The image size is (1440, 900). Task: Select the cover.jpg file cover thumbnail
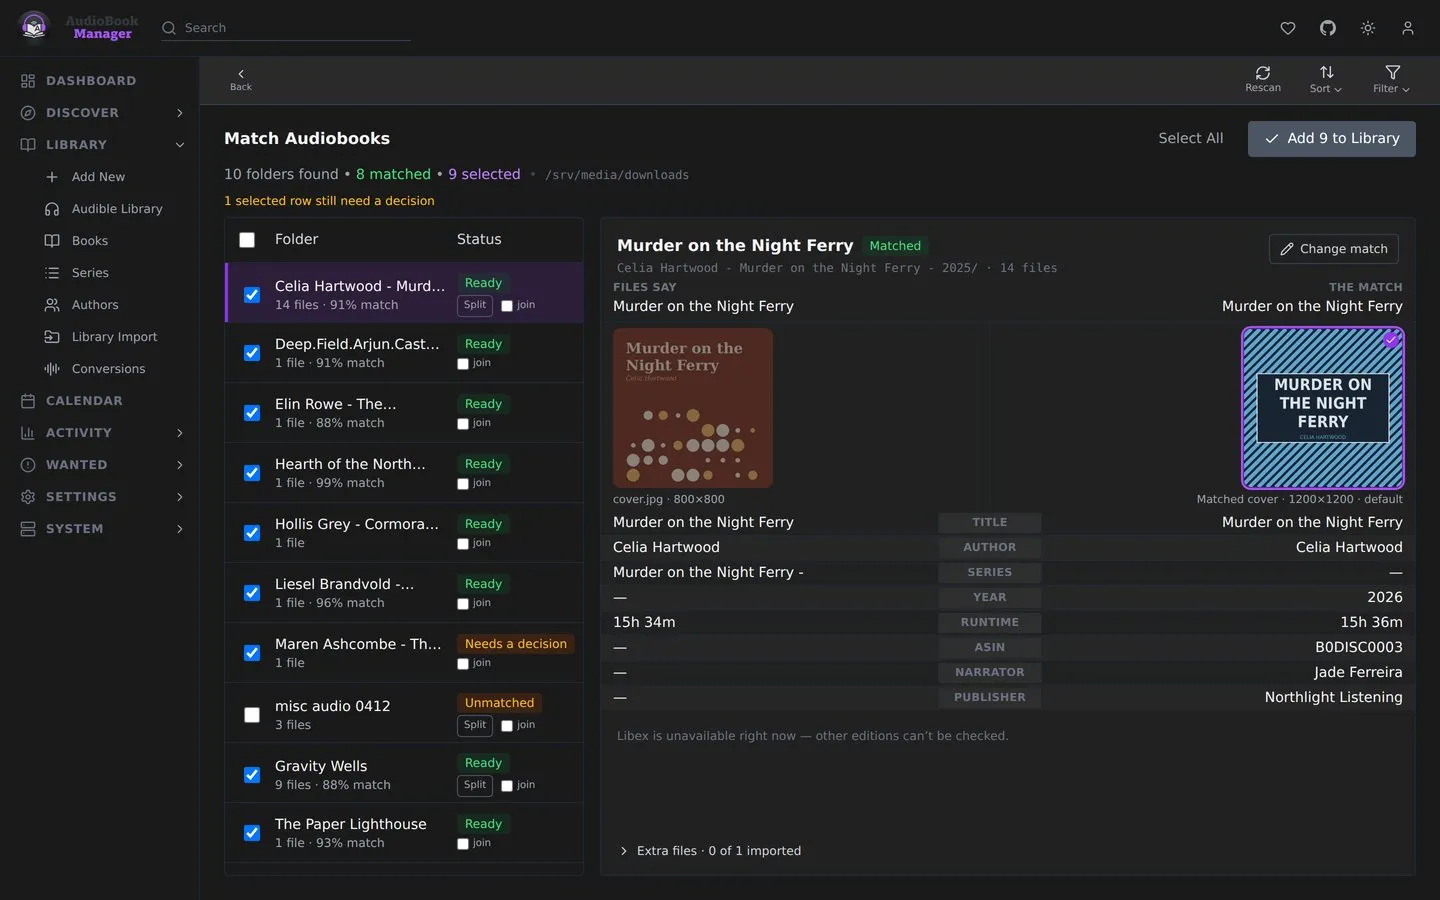[x=693, y=408]
